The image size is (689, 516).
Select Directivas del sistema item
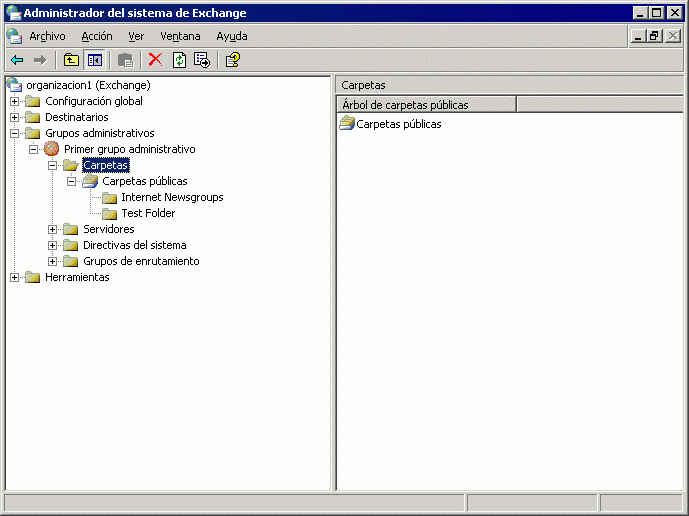point(134,245)
